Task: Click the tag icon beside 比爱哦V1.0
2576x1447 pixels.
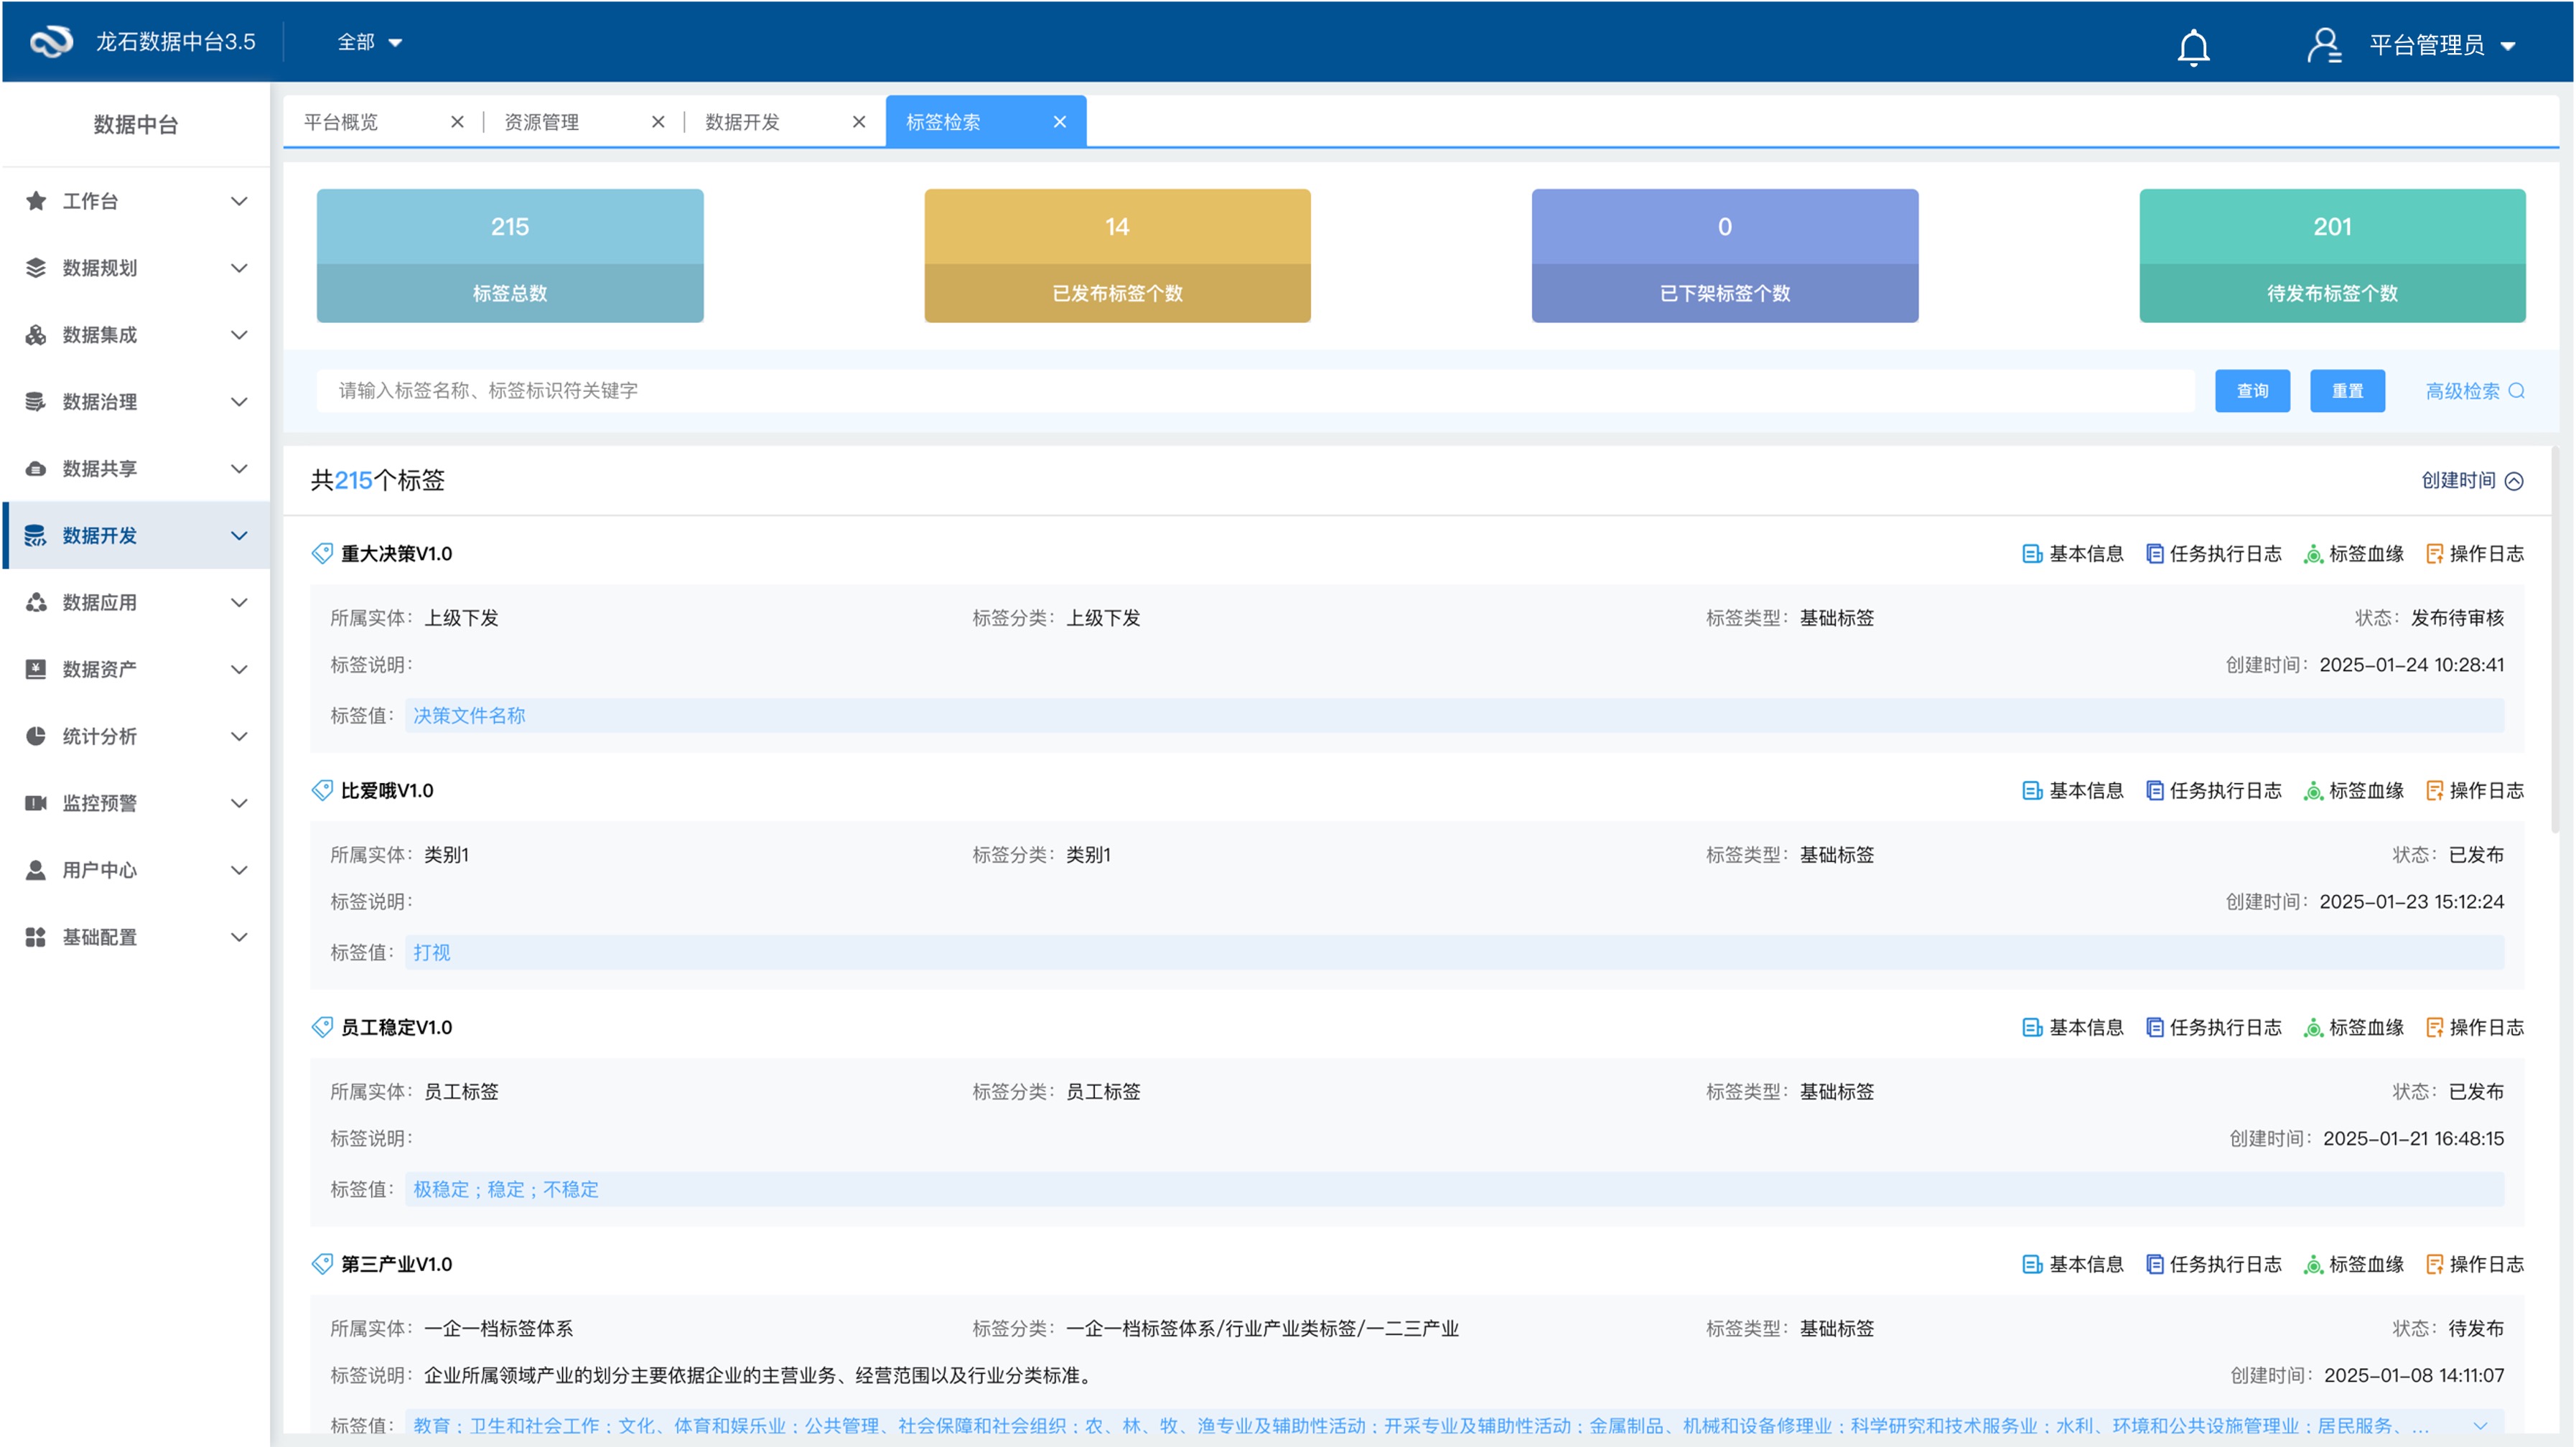Action: [322, 790]
